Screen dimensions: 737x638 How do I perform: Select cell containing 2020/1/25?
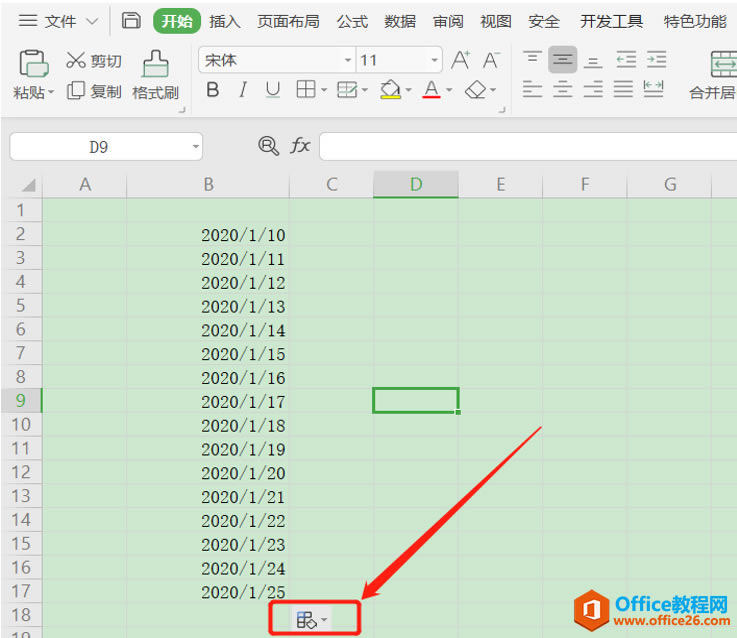click(207, 591)
